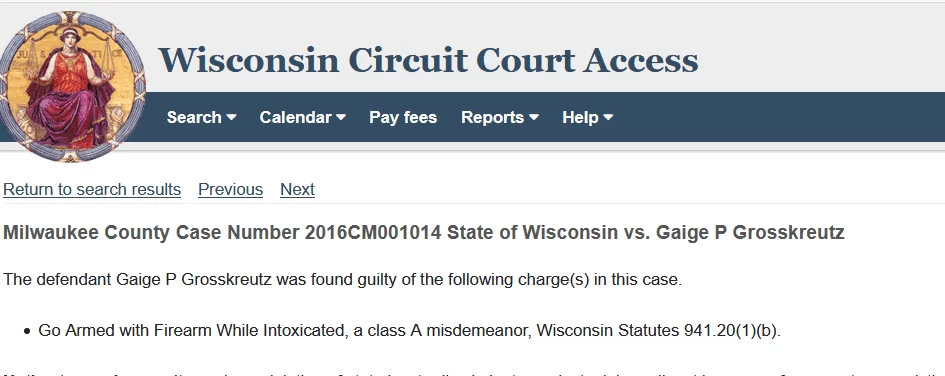Viewport: 945px width, 376px height.
Task: Go to the Previous case link
Action: pos(231,189)
